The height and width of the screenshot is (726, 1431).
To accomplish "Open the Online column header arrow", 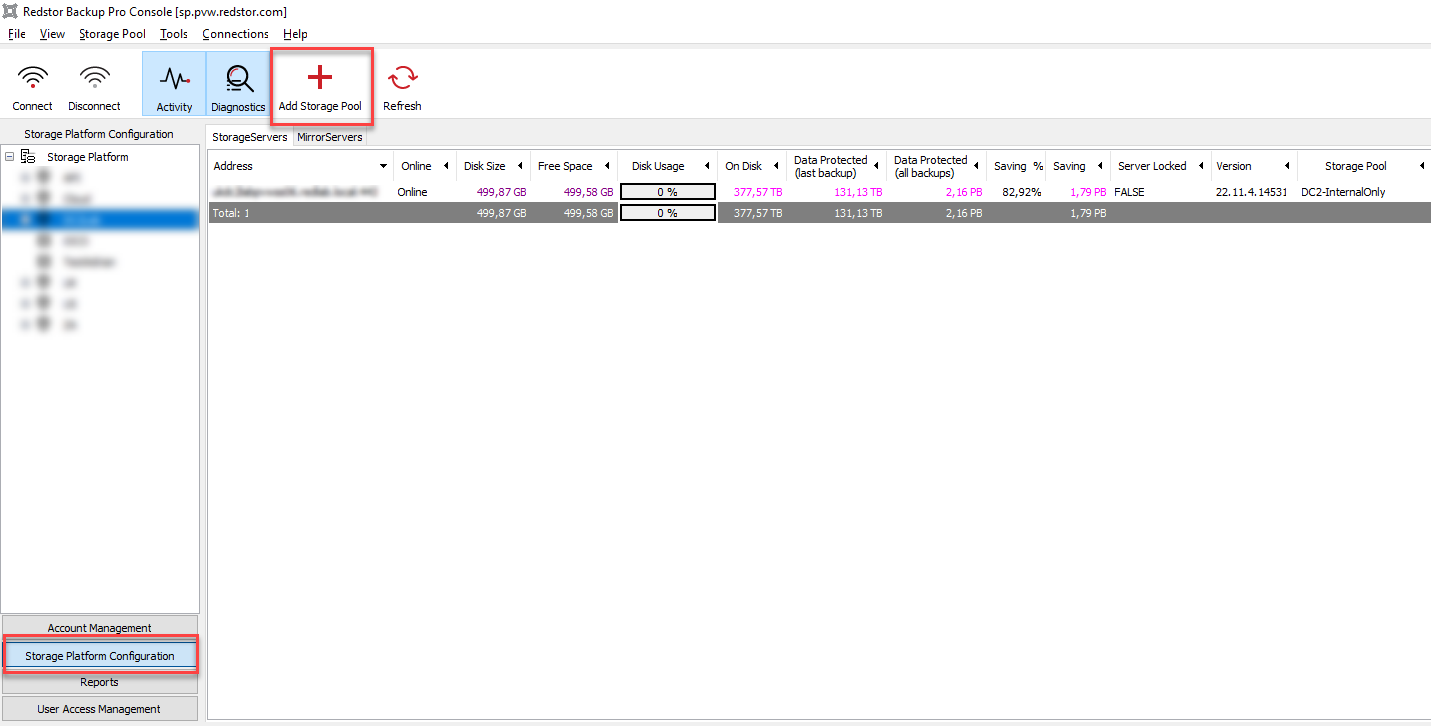I will coord(445,166).
